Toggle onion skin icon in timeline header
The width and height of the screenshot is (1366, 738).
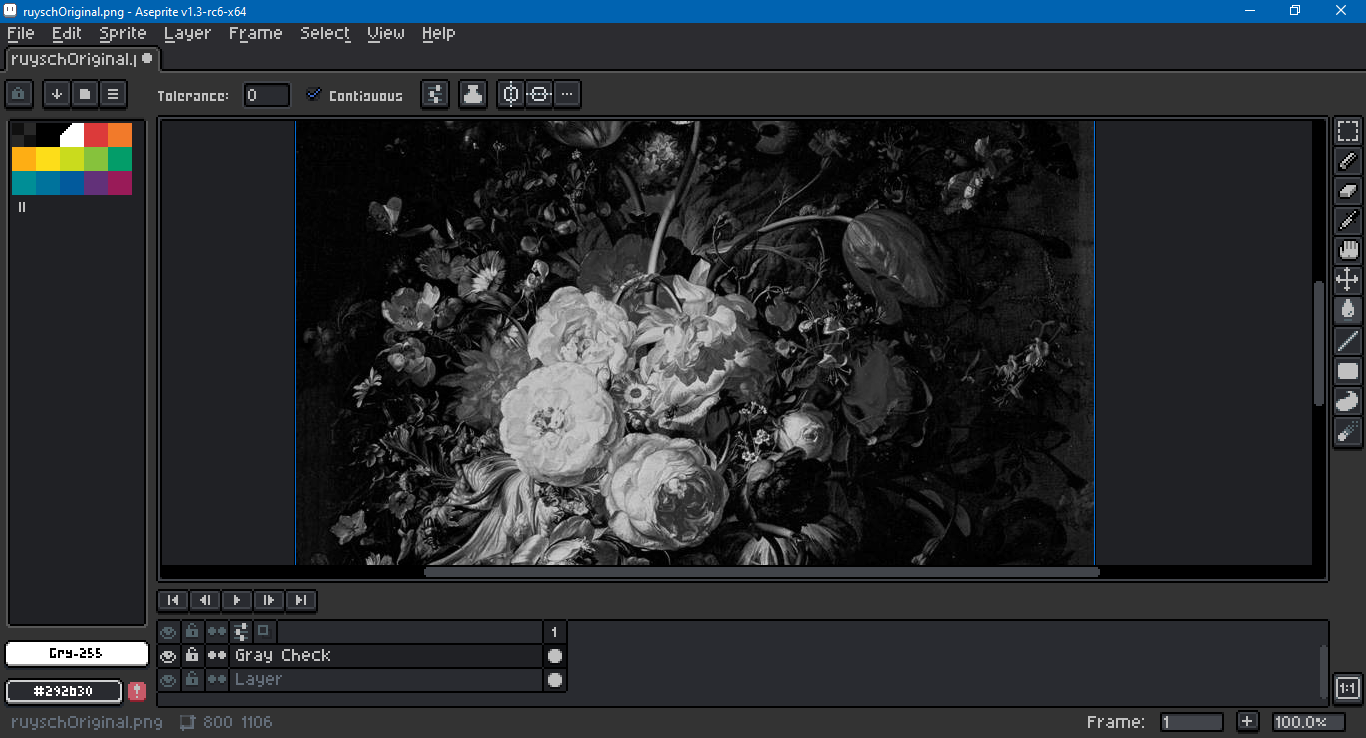pos(263,632)
